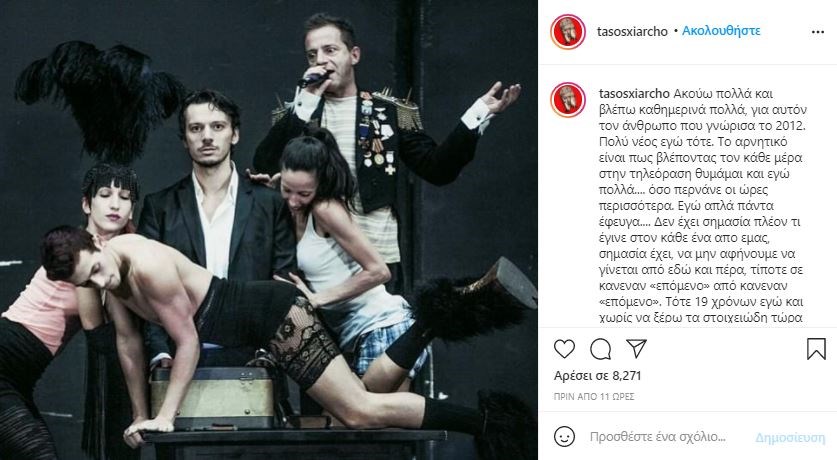Focus the Προσθέστε ένα σχόλιο field

pyautogui.click(x=658, y=437)
